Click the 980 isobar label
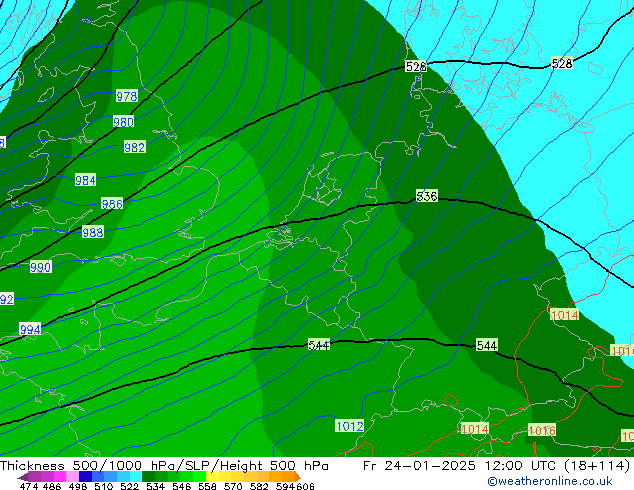 tap(123, 122)
